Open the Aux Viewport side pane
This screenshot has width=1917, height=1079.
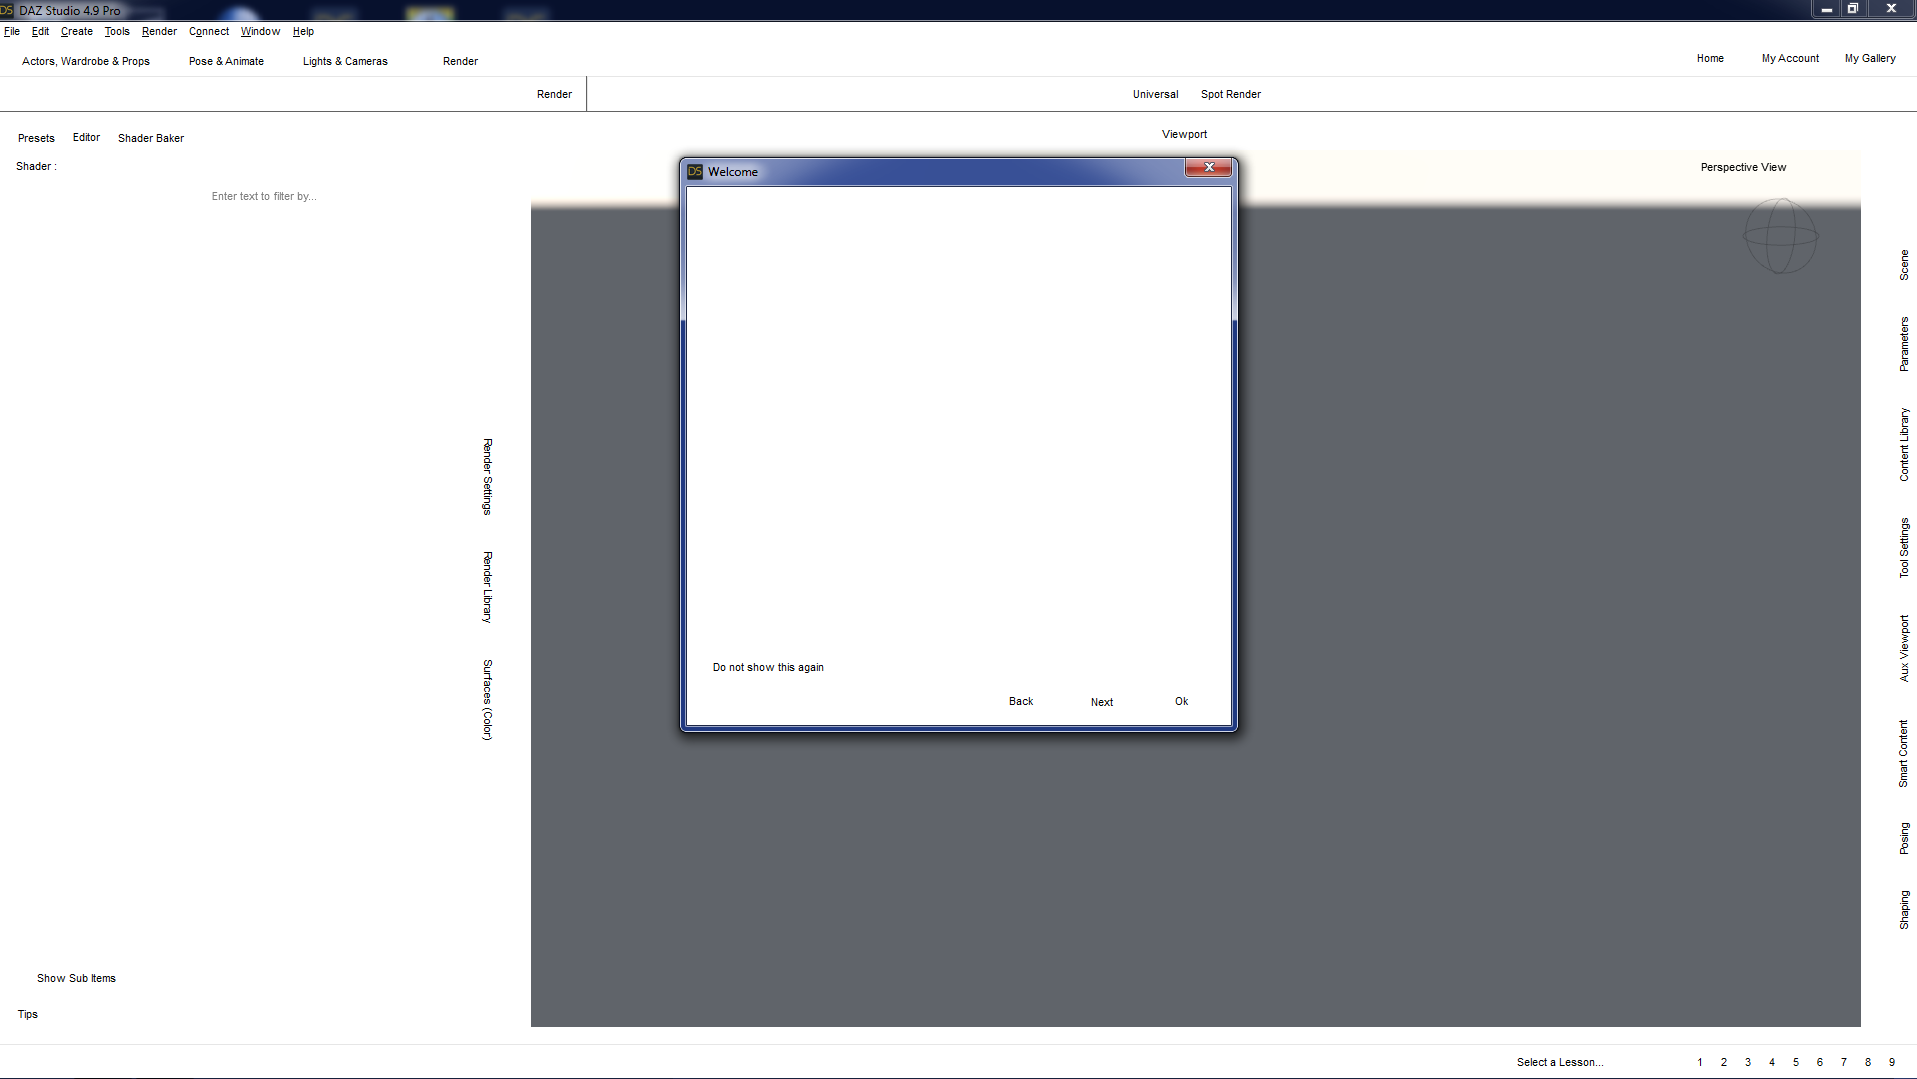click(1904, 649)
